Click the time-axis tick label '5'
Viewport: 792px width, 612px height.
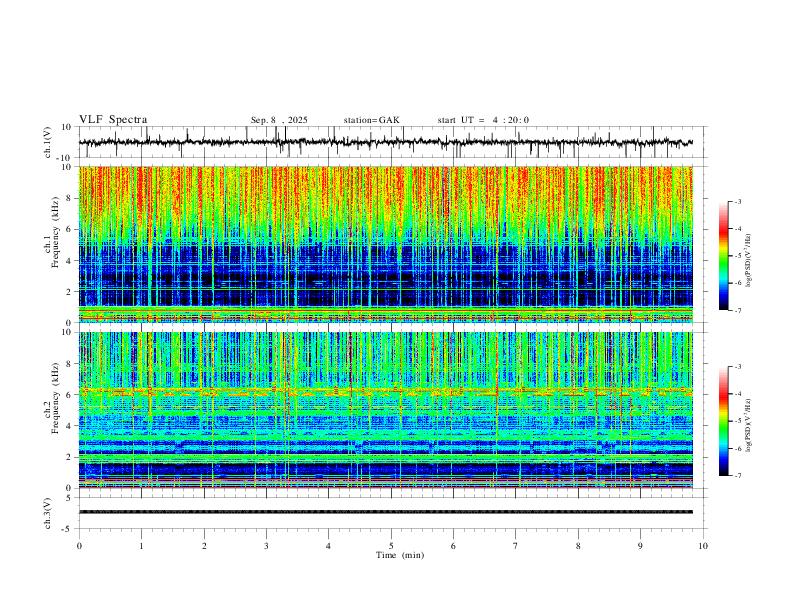click(391, 546)
